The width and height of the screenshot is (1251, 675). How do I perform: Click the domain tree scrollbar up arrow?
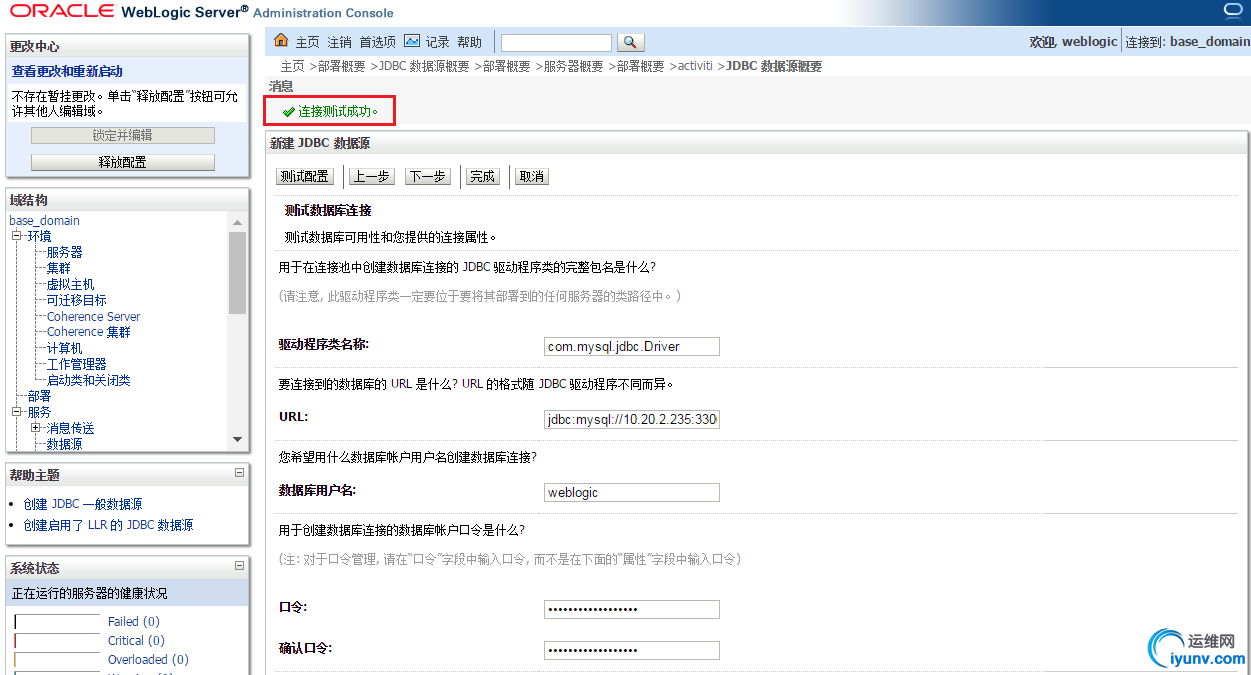point(237,222)
